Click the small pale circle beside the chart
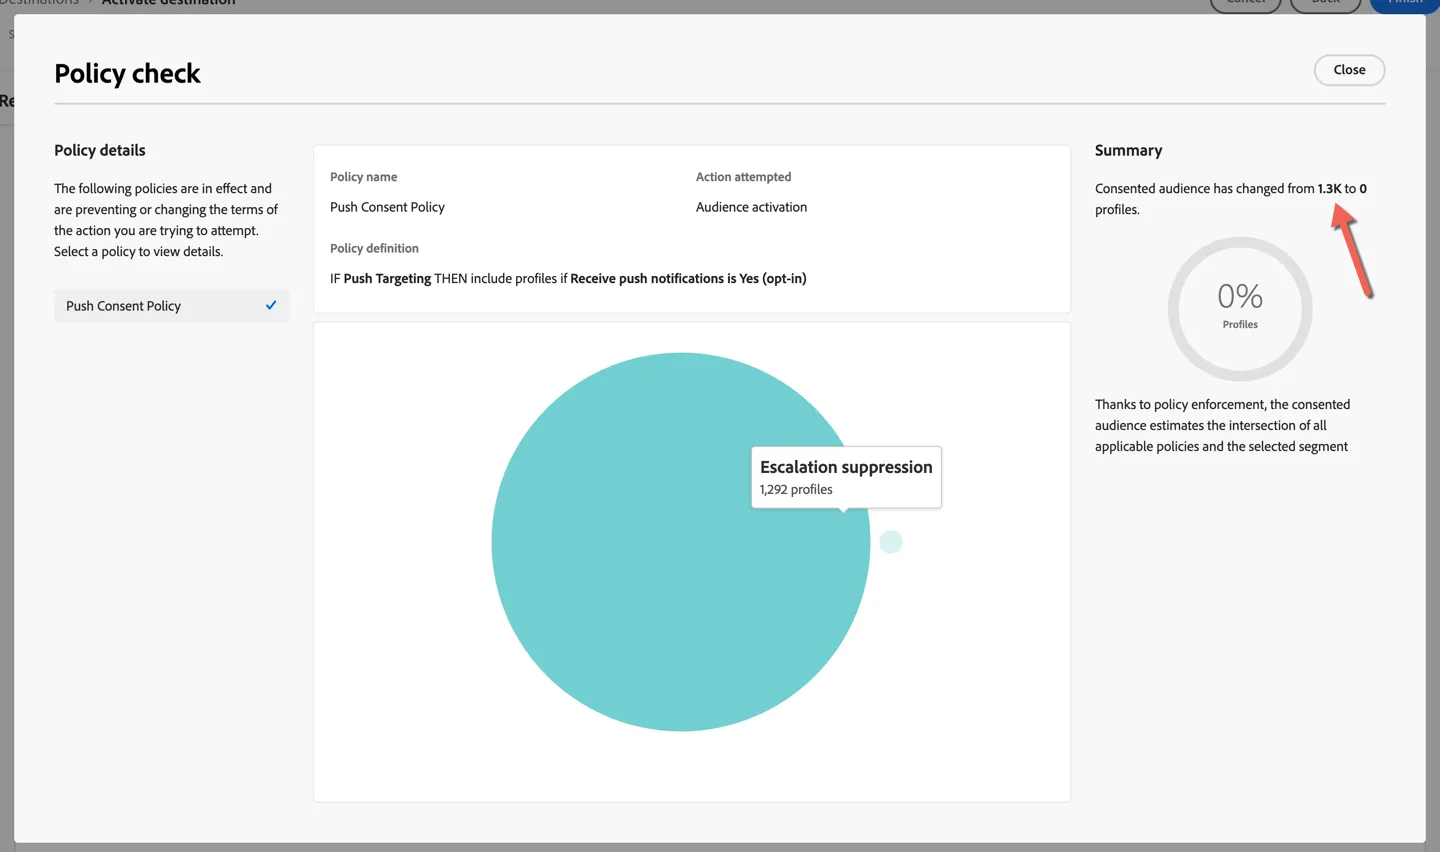 [x=891, y=542]
